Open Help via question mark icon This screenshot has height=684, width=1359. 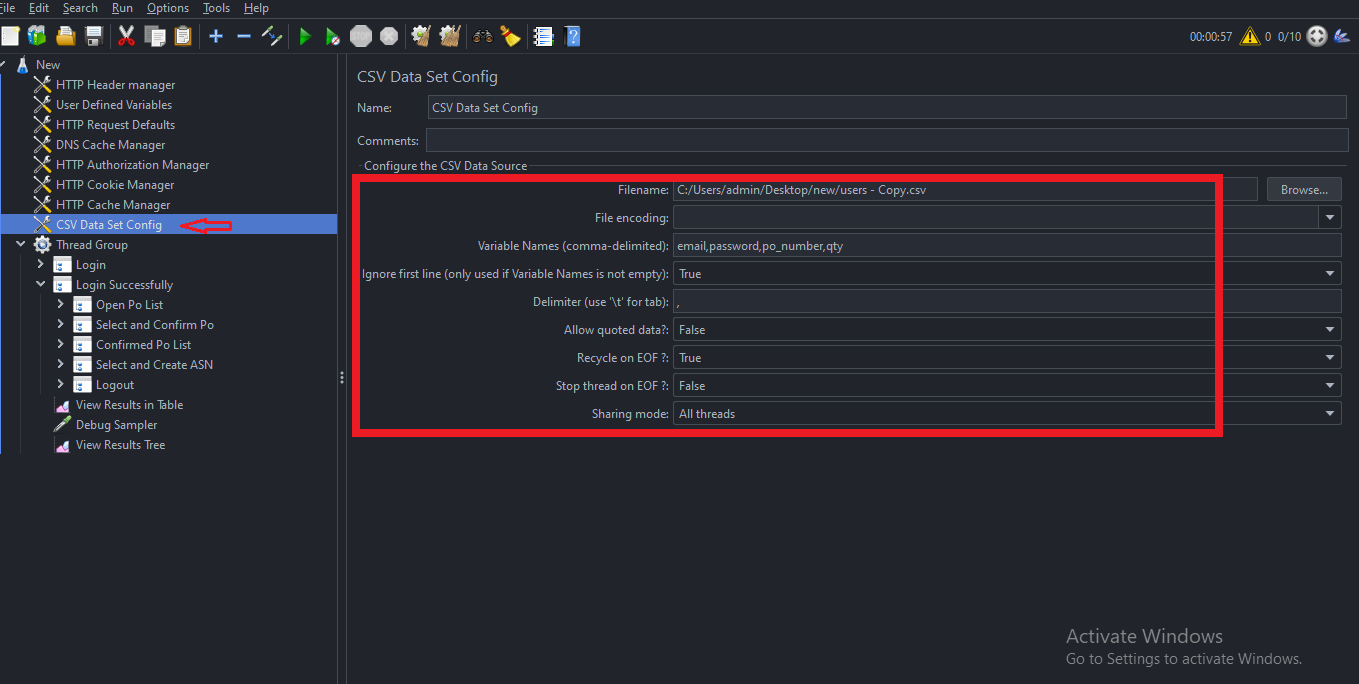click(572, 37)
